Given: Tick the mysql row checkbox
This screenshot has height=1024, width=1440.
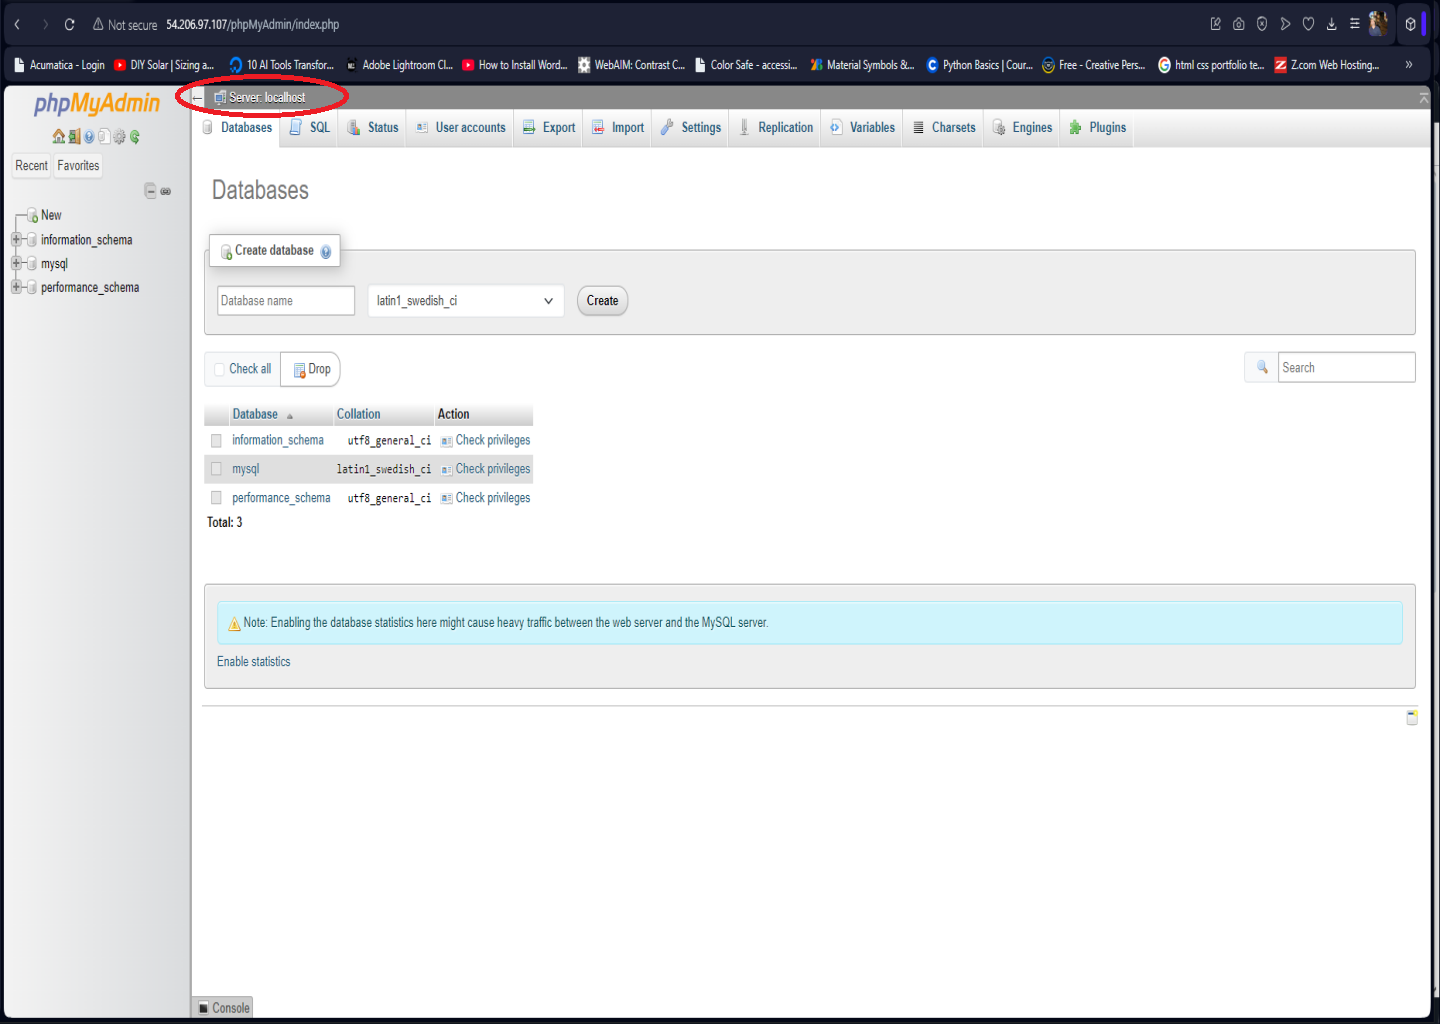Looking at the screenshot, I should 216,469.
